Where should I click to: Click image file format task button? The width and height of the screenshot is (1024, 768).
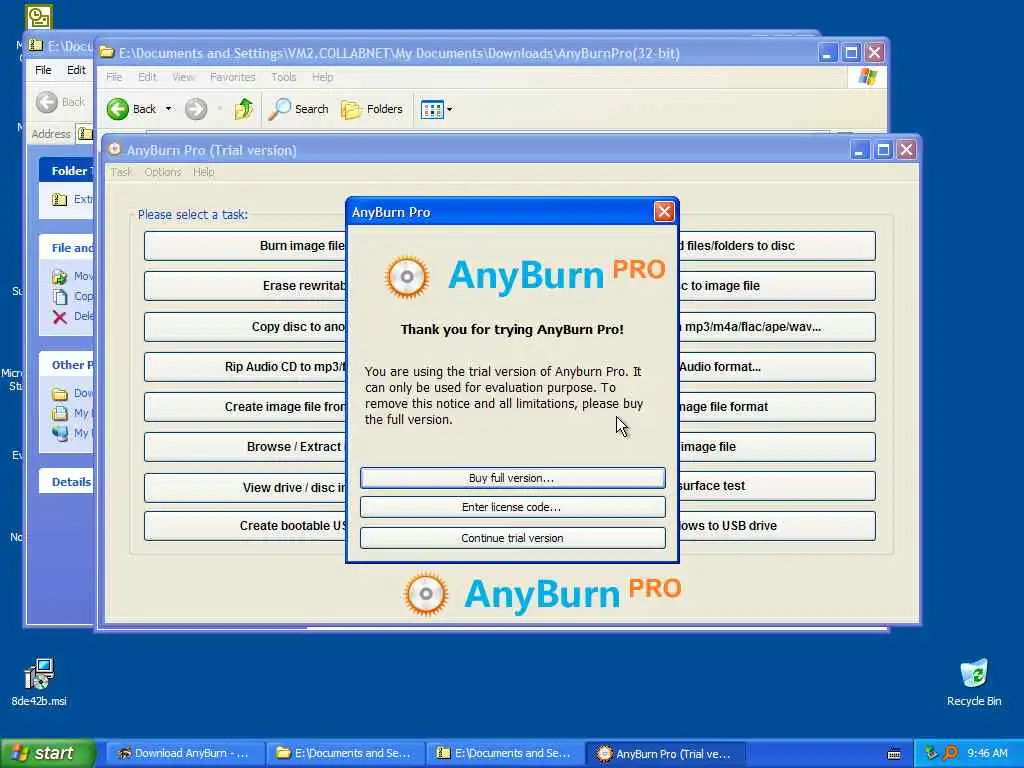pyautogui.click(x=777, y=406)
